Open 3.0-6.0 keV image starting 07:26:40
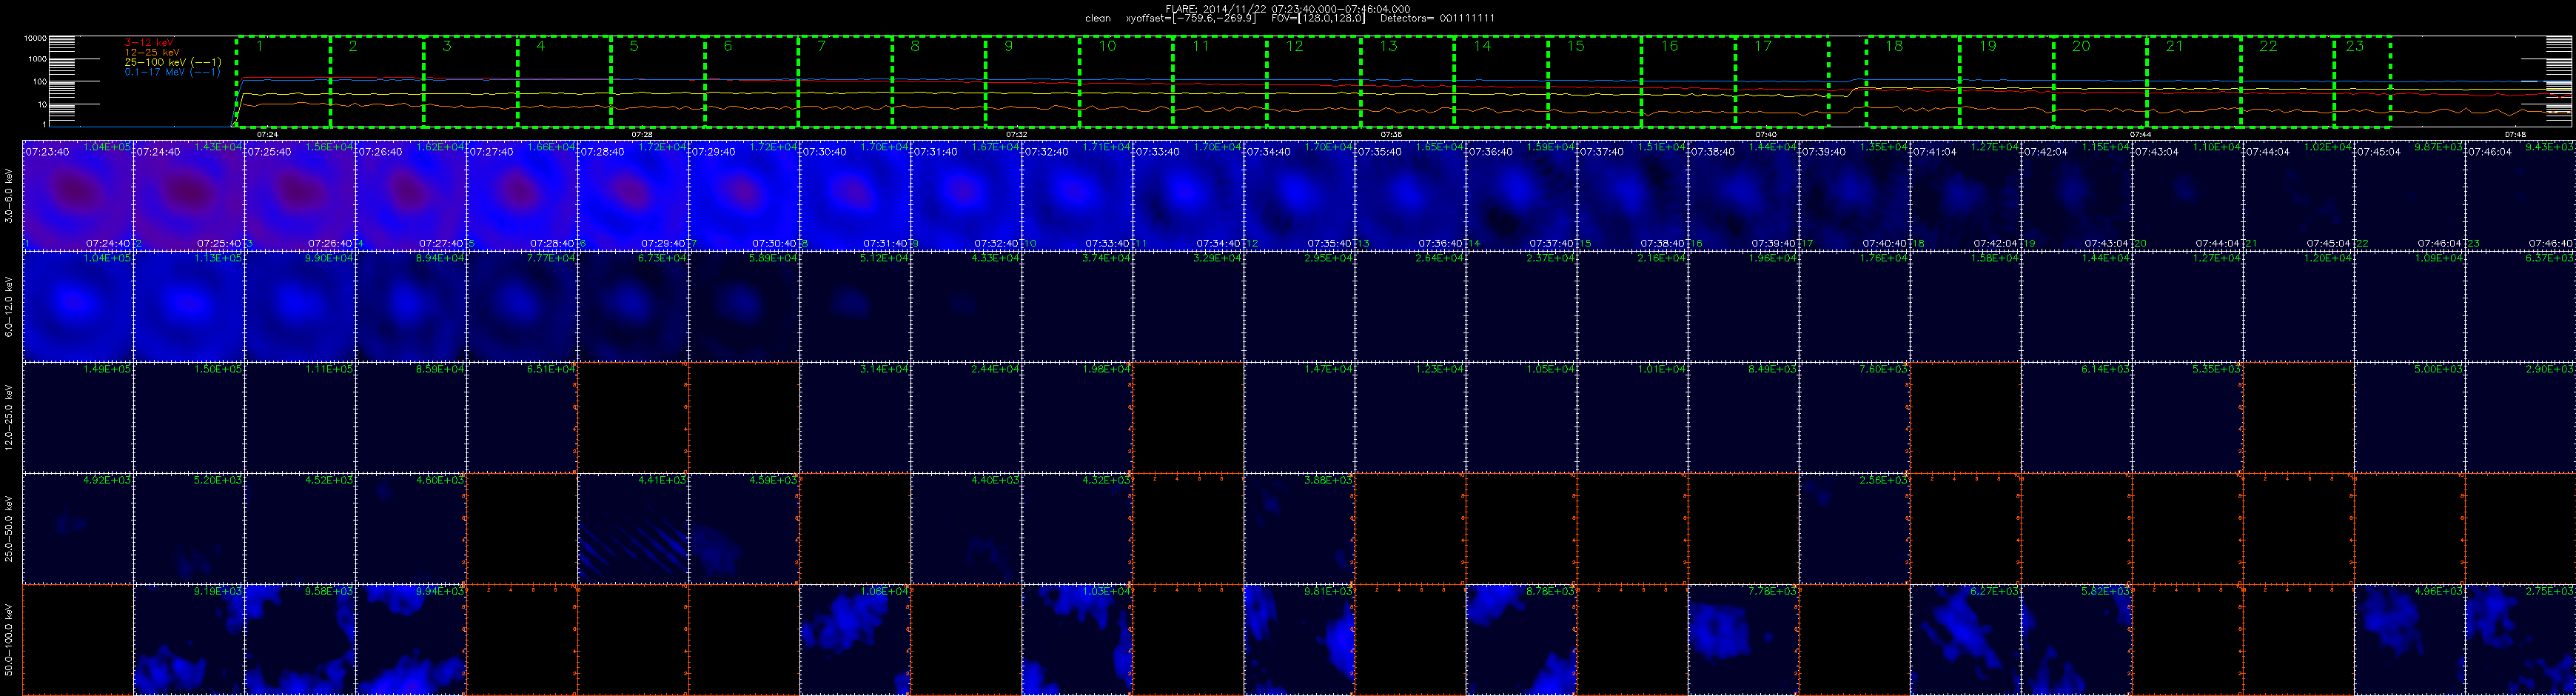The image size is (2576, 696). (411, 195)
